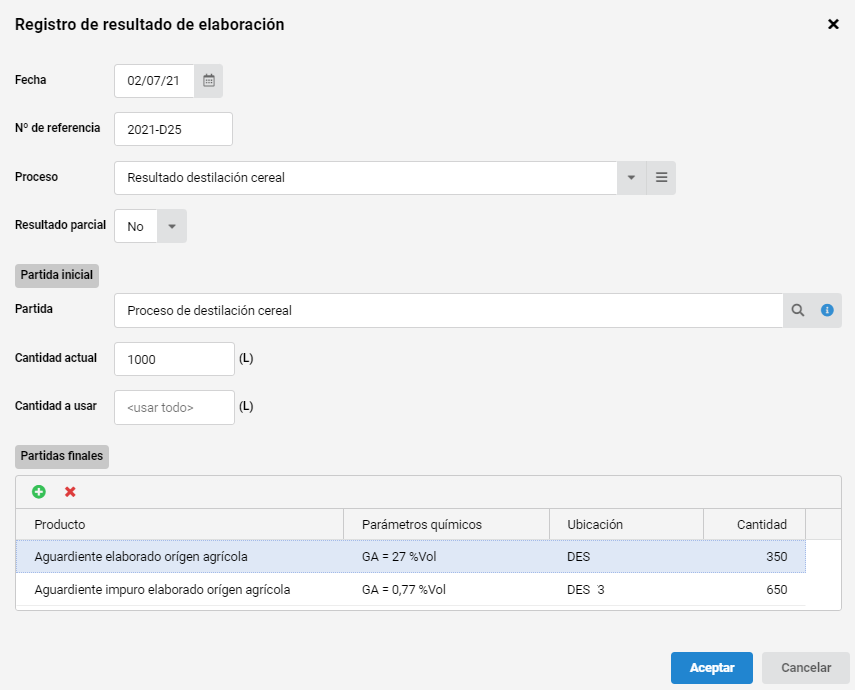Edit the Nº de referencia field
Viewport: 855px width, 690px height.
click(173, 129)
